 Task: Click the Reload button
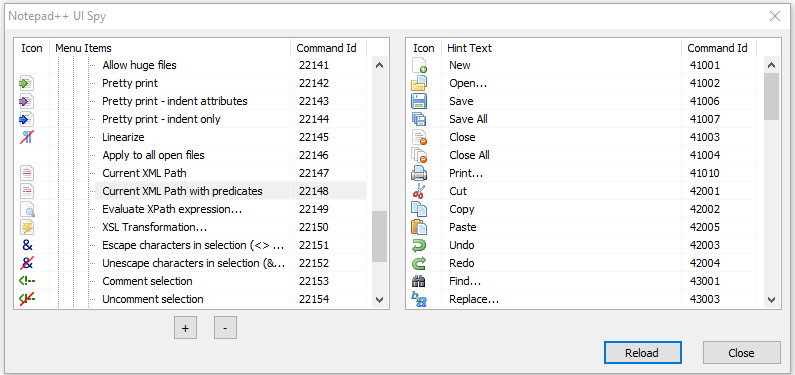[x=642, y=353]
